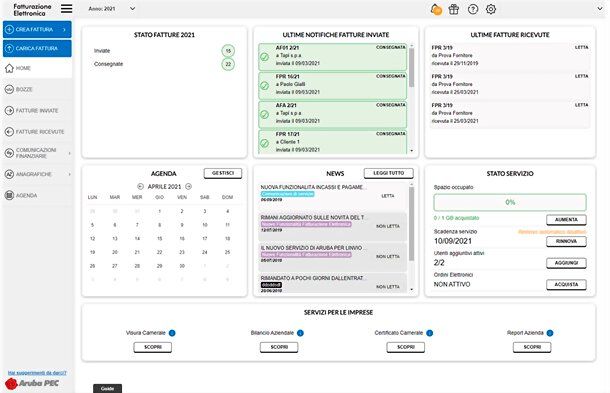The image size is (610, 393).
Task: Click Scopri under Bilancio Aziendale
Action: pyautogui.click(x=279, y=347)
